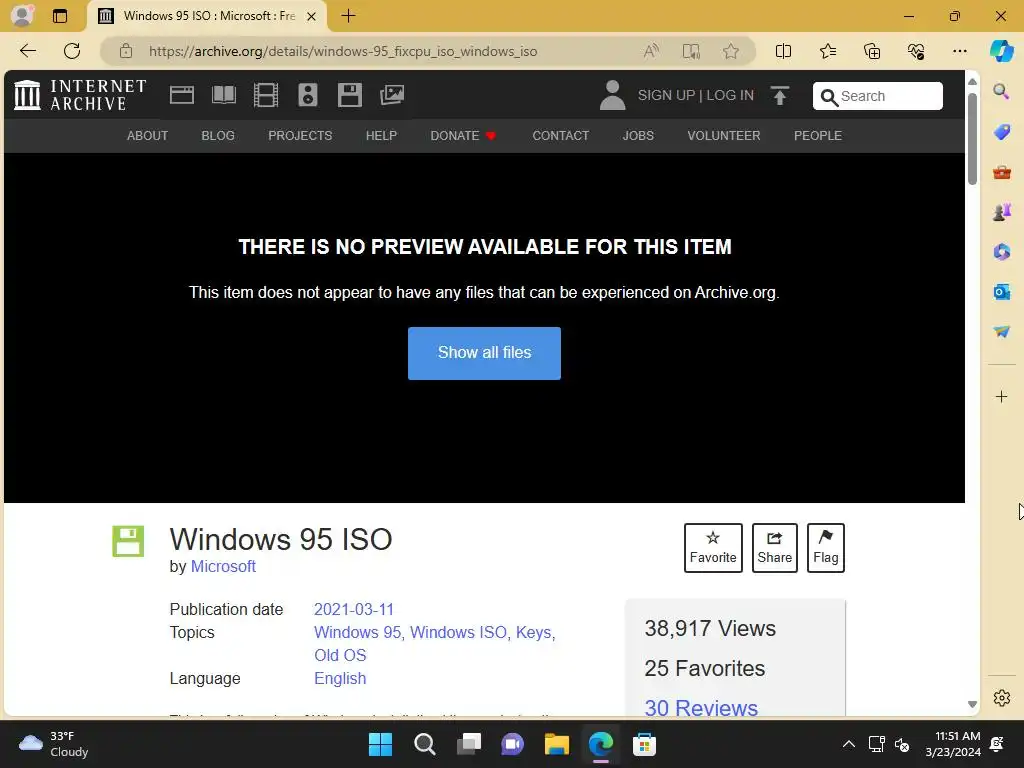Screen dimensions: 1024x768
Task: Open the Edge sidebar search icon
Action: pyautogui.click(x=1001, y=91)
